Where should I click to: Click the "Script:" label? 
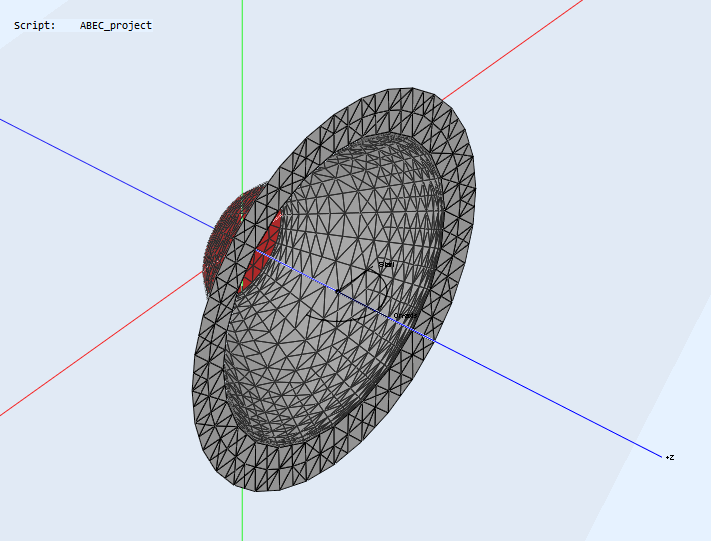pos(34,25)
